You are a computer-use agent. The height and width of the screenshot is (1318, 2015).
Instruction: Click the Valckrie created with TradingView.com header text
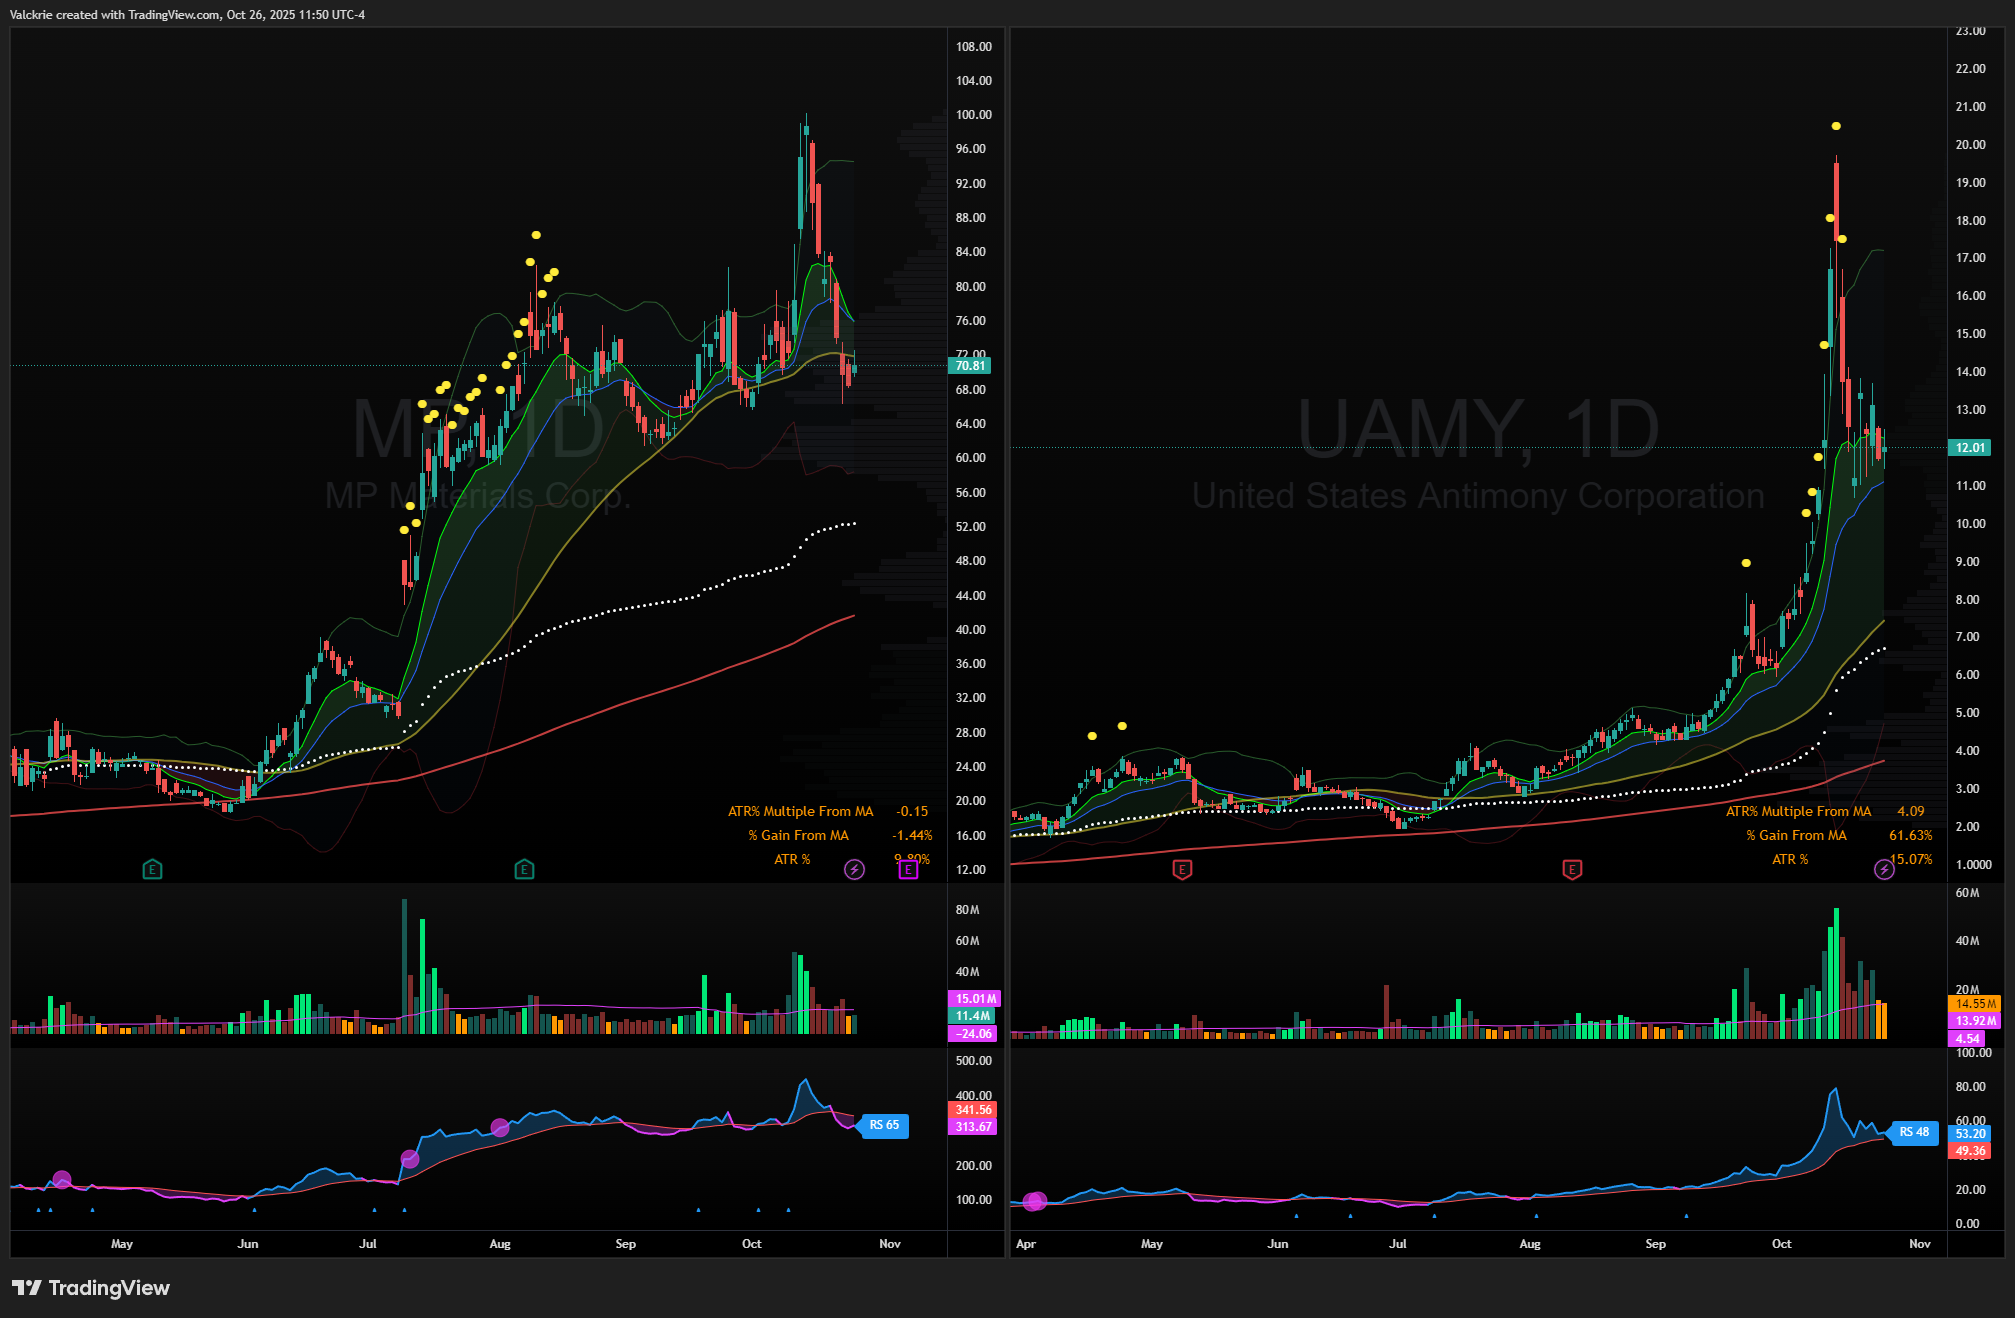coord(187,14)
